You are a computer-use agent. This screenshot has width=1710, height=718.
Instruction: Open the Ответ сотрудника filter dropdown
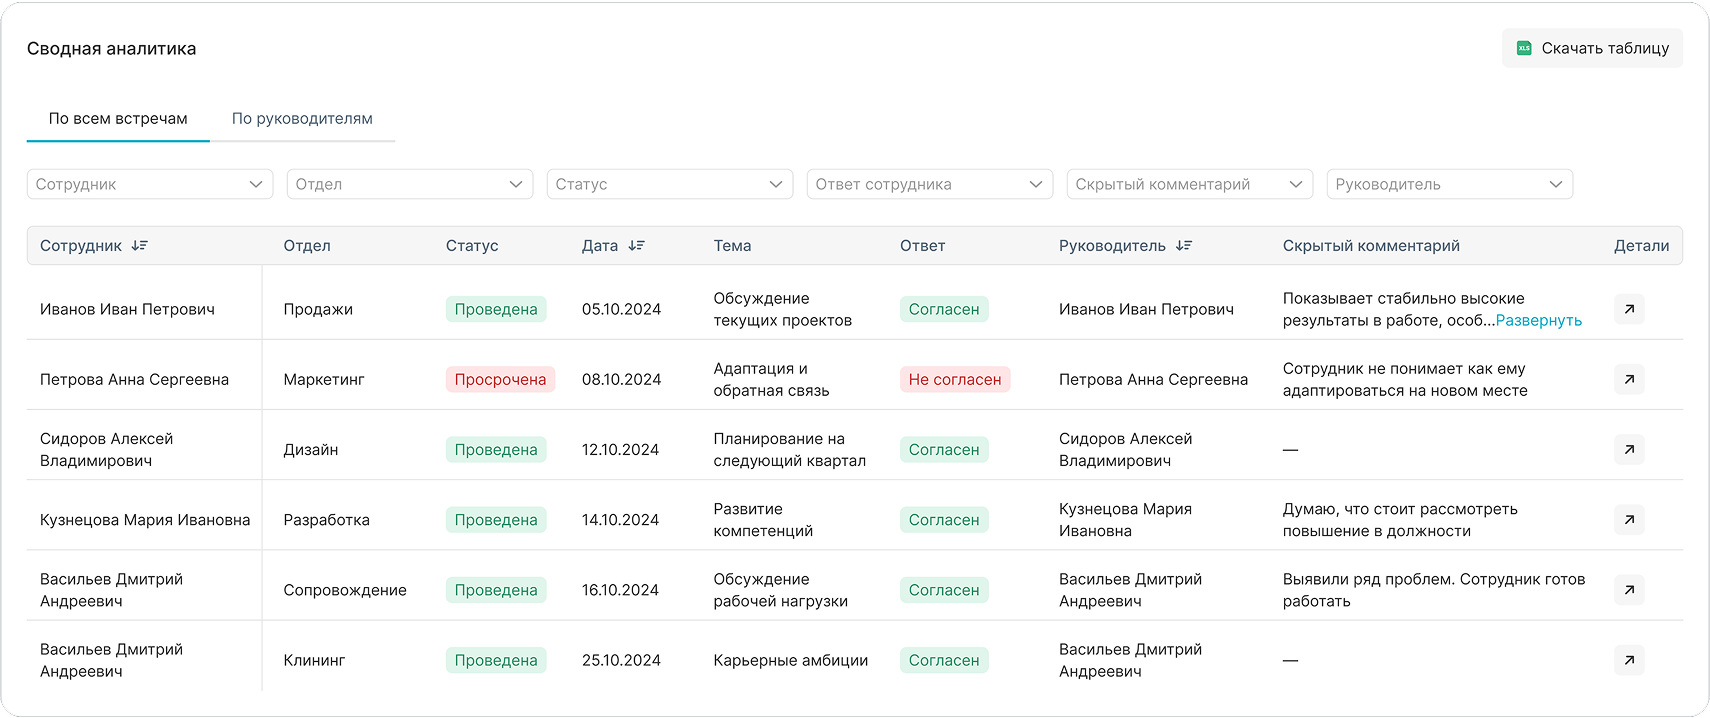pyautogui.click(x=930, y=184)
